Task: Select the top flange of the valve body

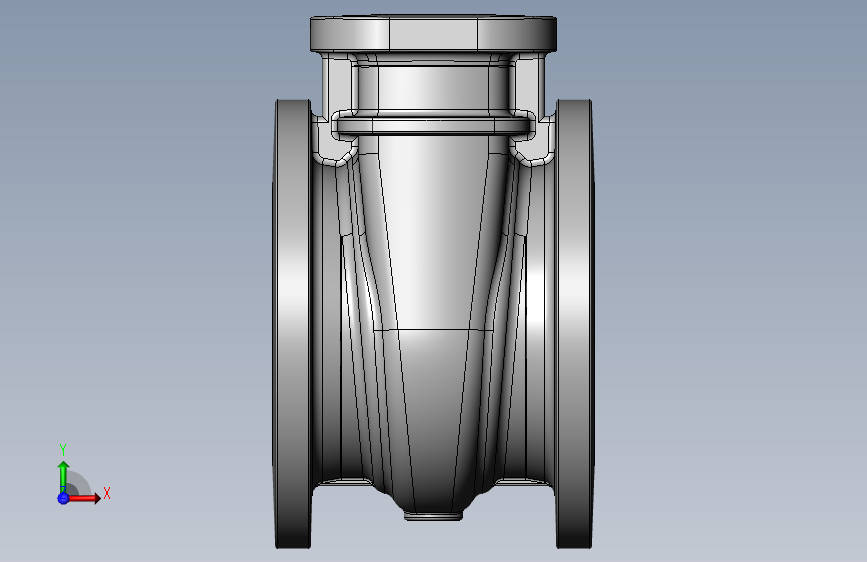Action: click(x=434, y=33)
